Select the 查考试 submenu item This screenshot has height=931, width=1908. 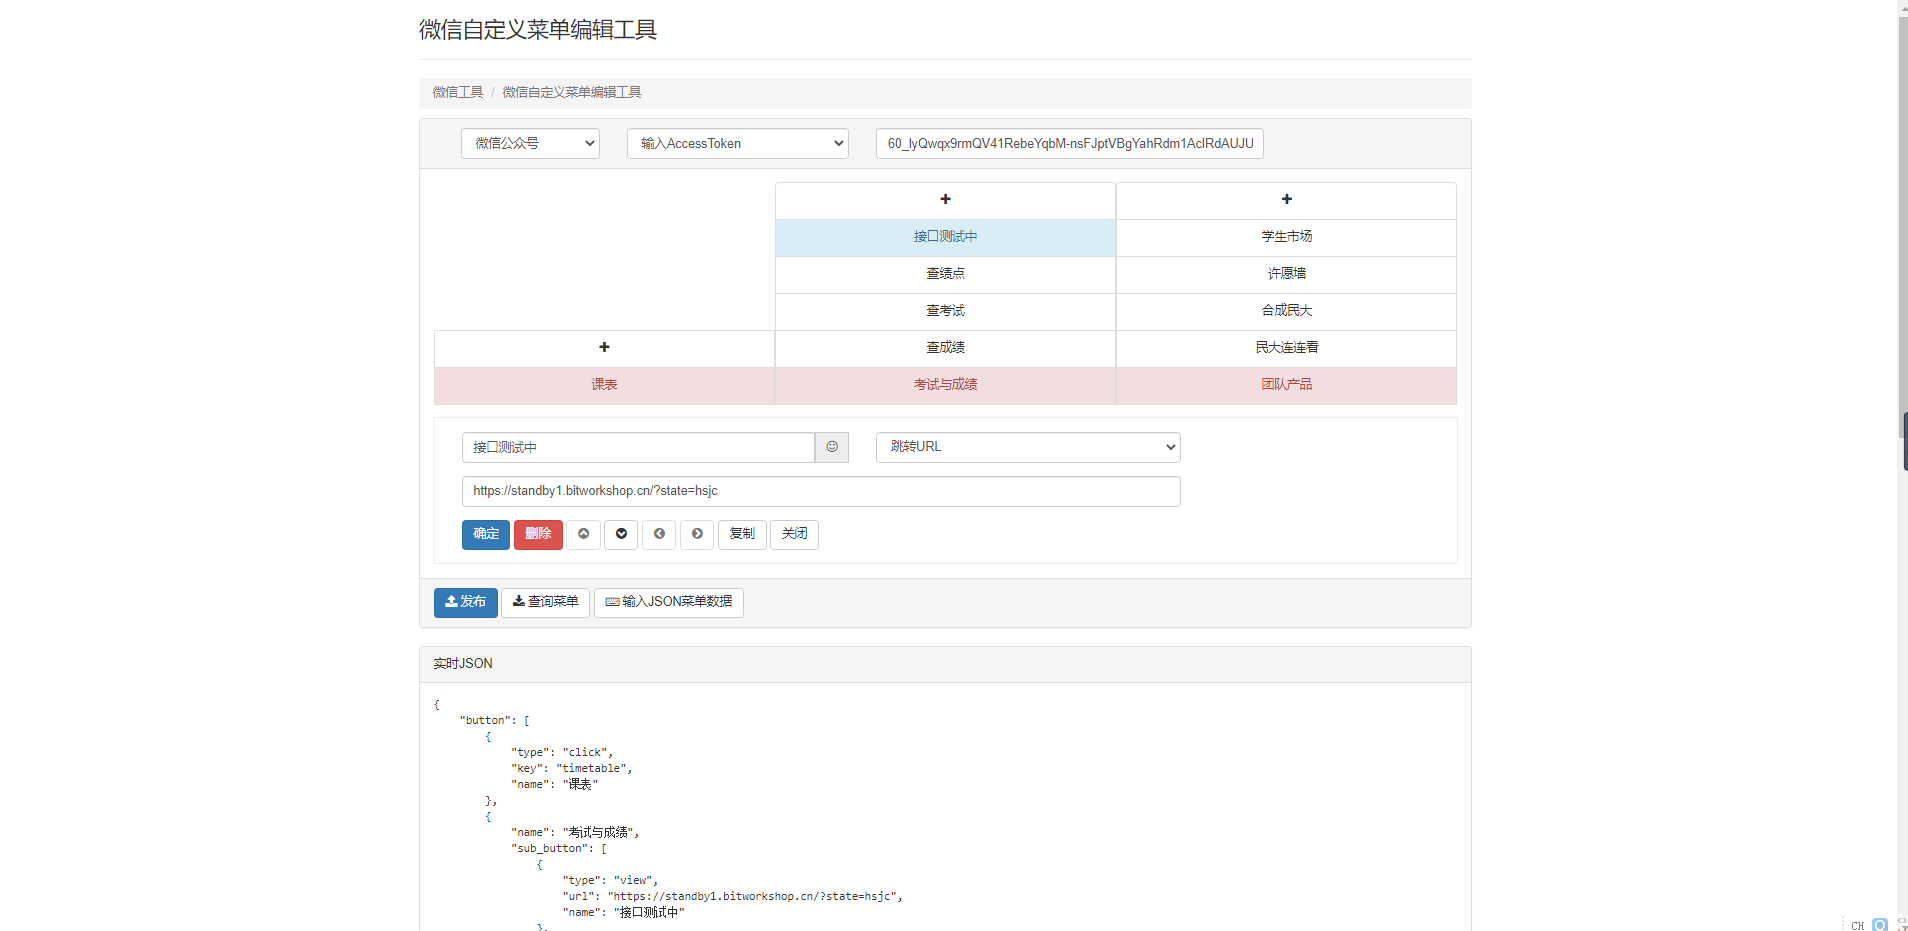pos(945,311)
